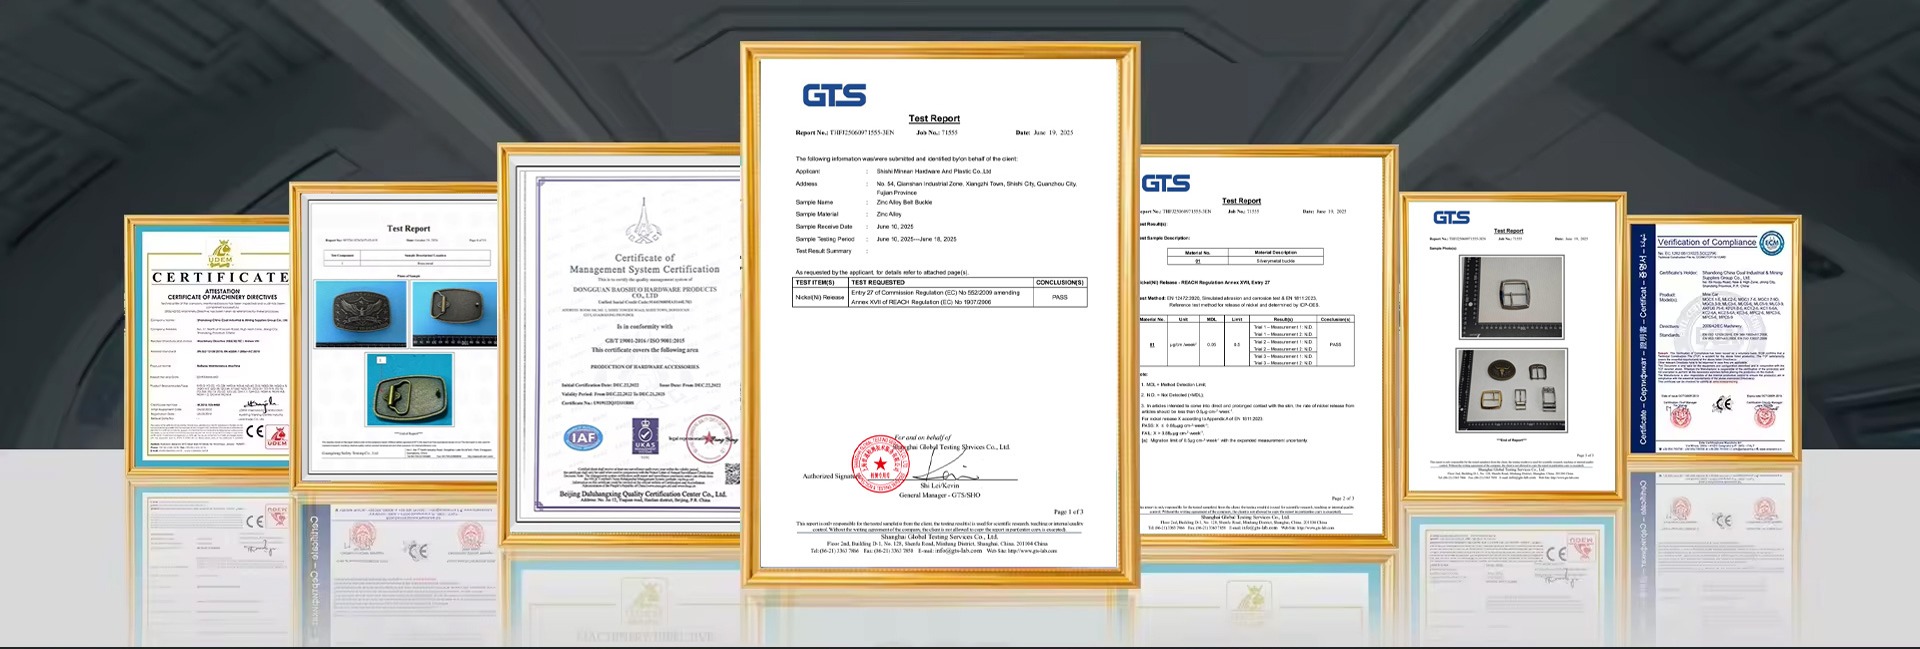Click the GTS logo on the page 2 report
Screen dimensions: 1920x649
pyautogui.click(x=1166, y=183)
